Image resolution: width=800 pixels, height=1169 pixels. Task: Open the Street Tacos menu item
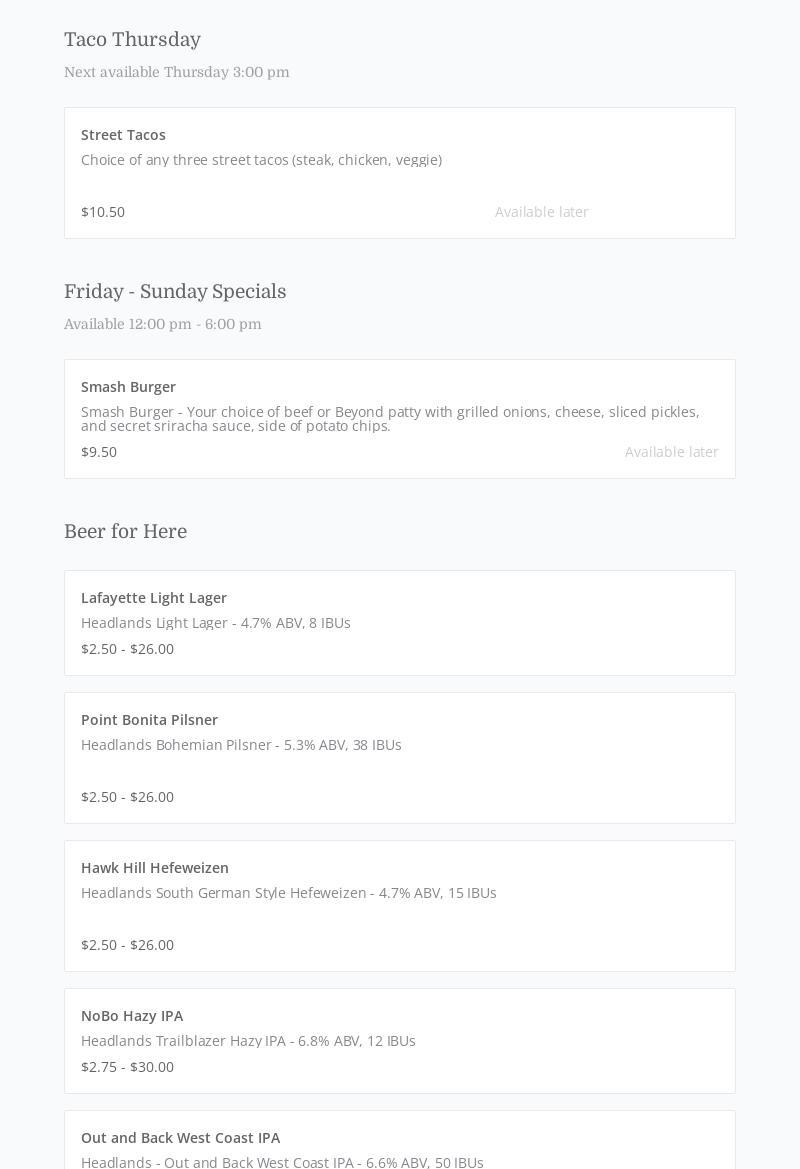123,135
